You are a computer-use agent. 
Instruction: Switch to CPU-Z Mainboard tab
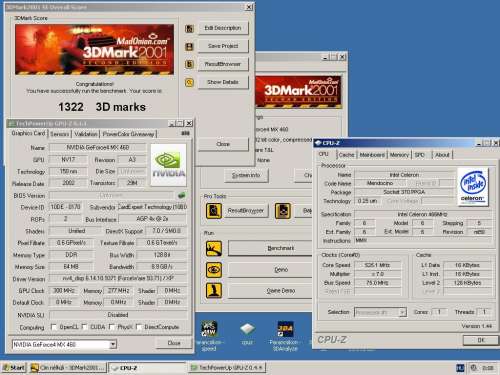(x=372, y=155)
